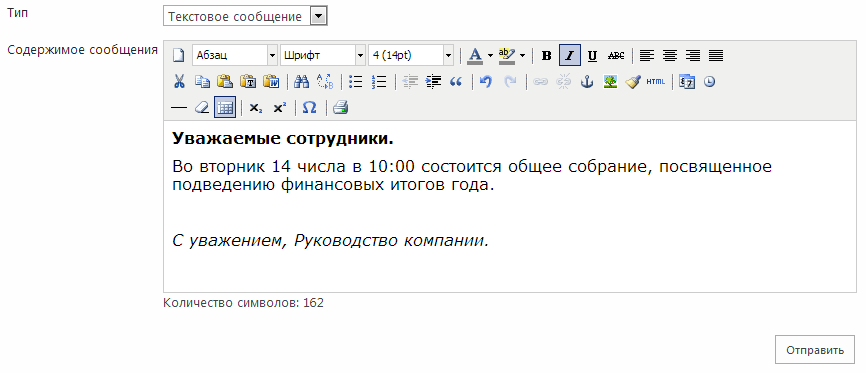Open the Тип message type dropdown
This screenshot has height=373, width=866.
click(x=245, y=17)
